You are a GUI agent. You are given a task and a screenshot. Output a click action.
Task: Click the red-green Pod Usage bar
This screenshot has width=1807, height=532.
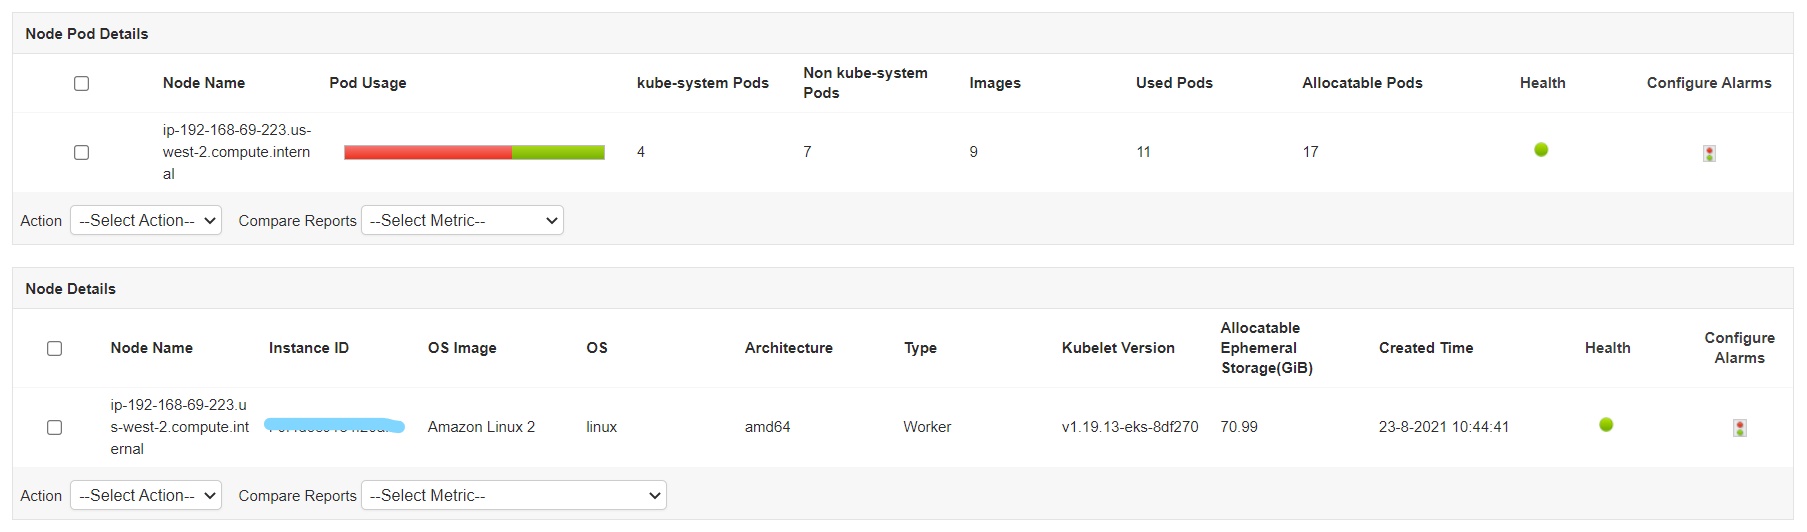click(474, 152)
